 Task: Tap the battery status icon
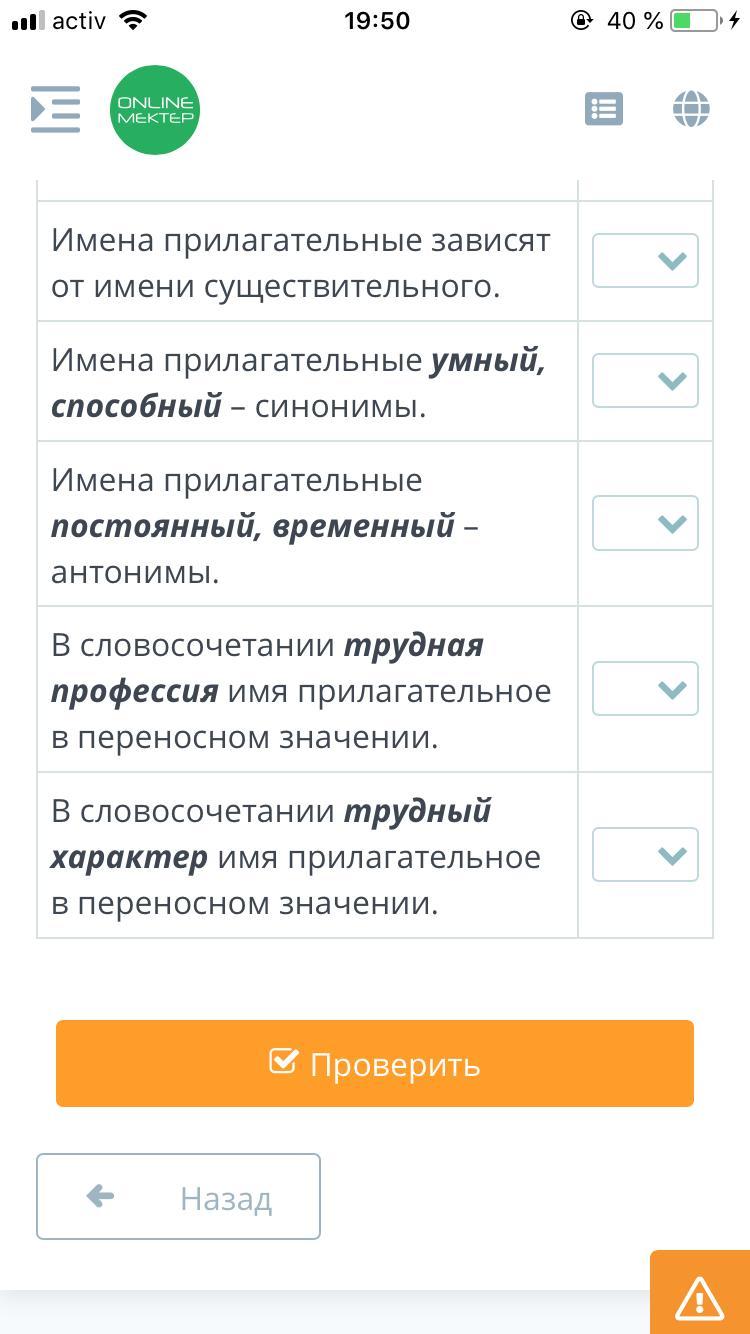(695, 21)
